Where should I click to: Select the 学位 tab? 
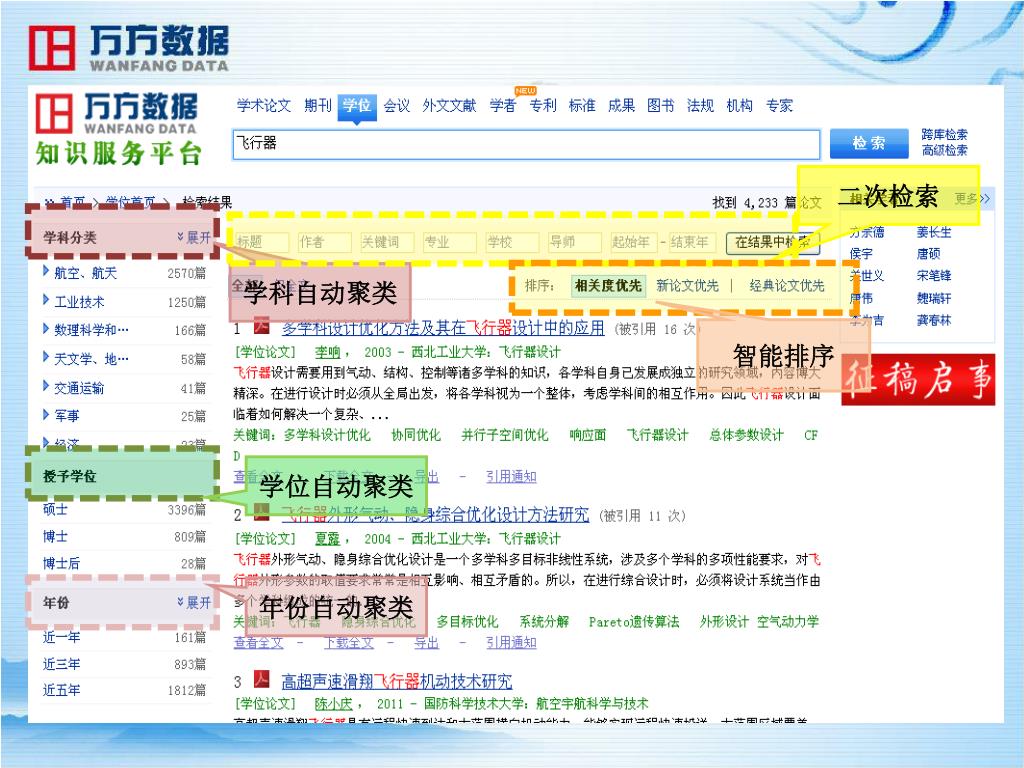click(x=357, y=106)
